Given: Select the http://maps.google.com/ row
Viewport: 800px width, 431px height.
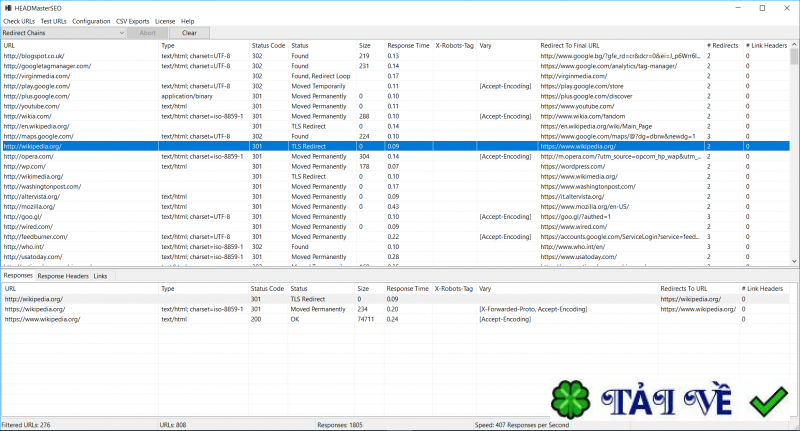Looking at the screenshot, I should click(395, 136).
